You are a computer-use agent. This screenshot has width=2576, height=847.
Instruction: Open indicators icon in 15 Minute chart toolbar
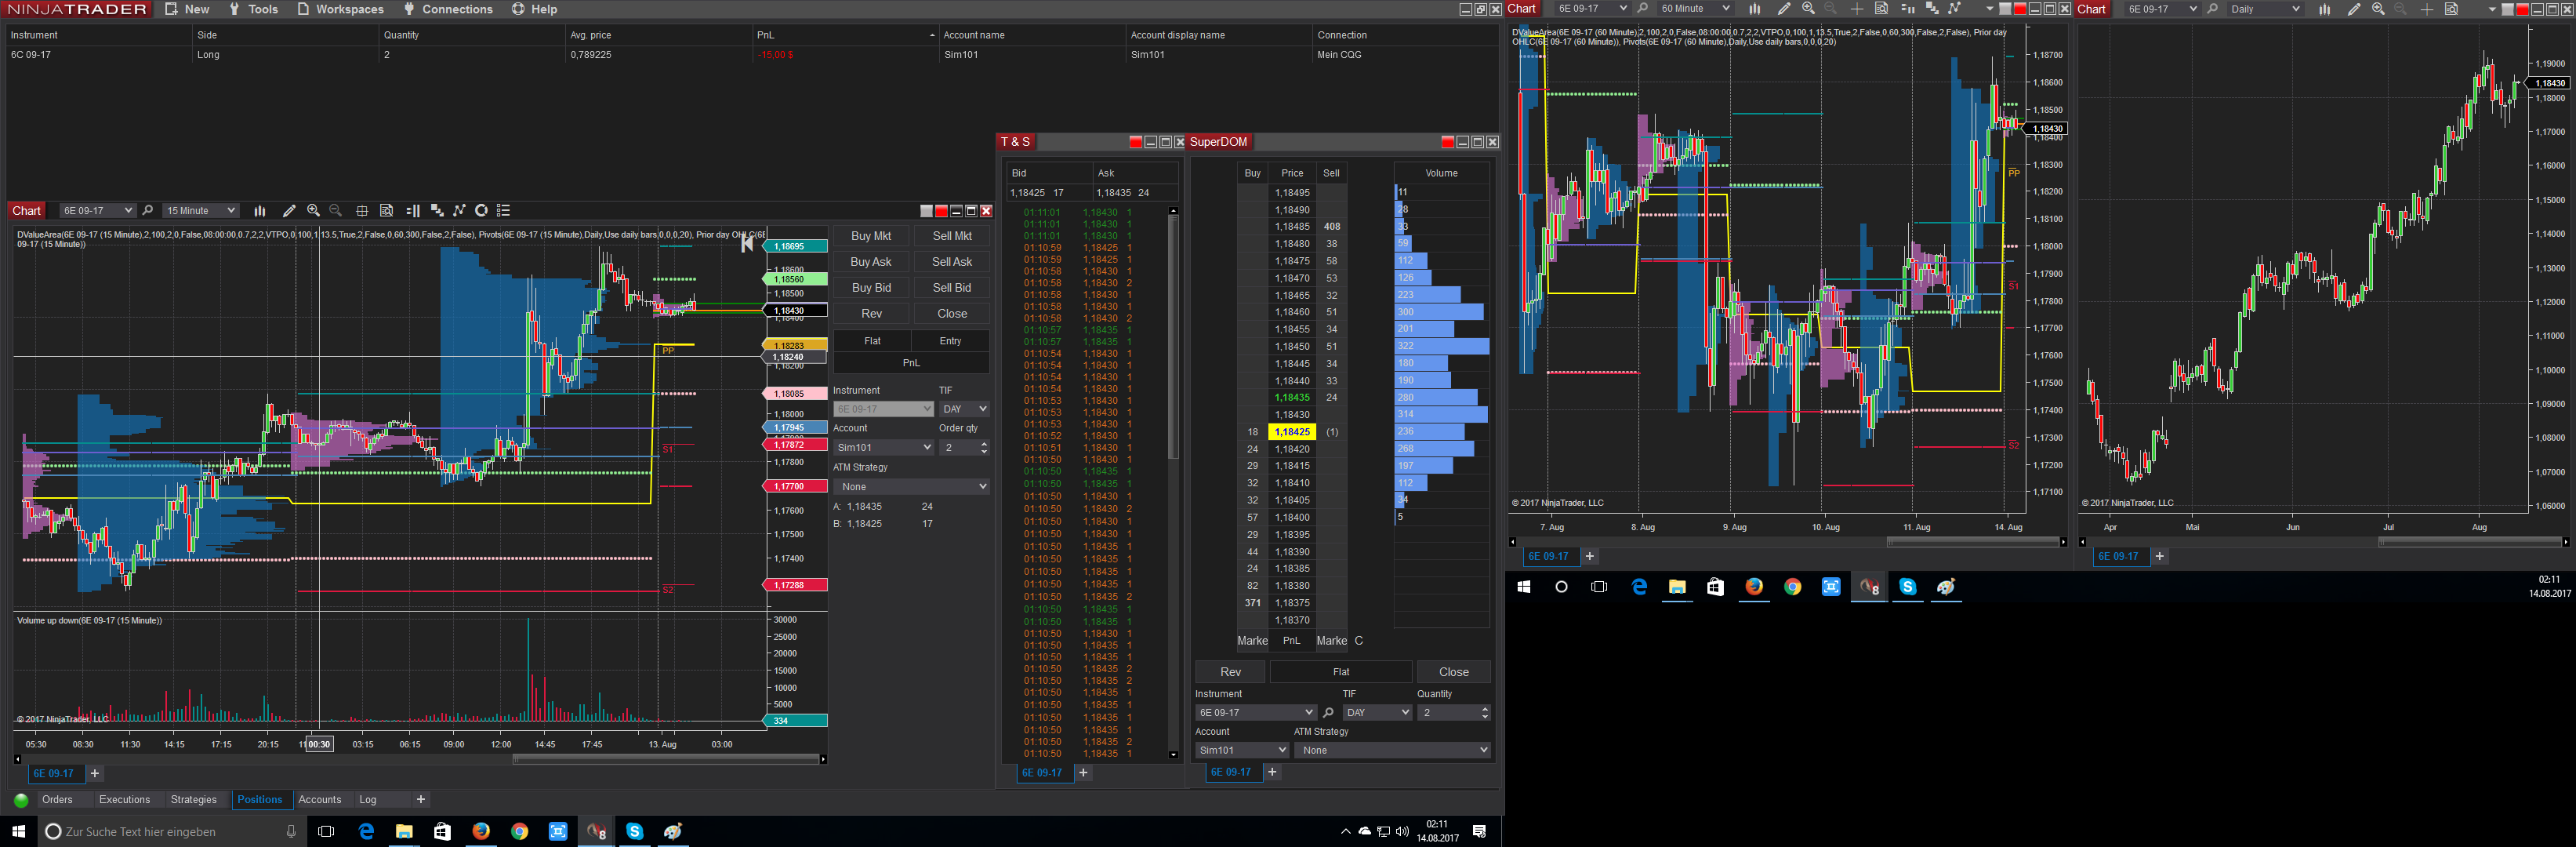pos(437,211)
